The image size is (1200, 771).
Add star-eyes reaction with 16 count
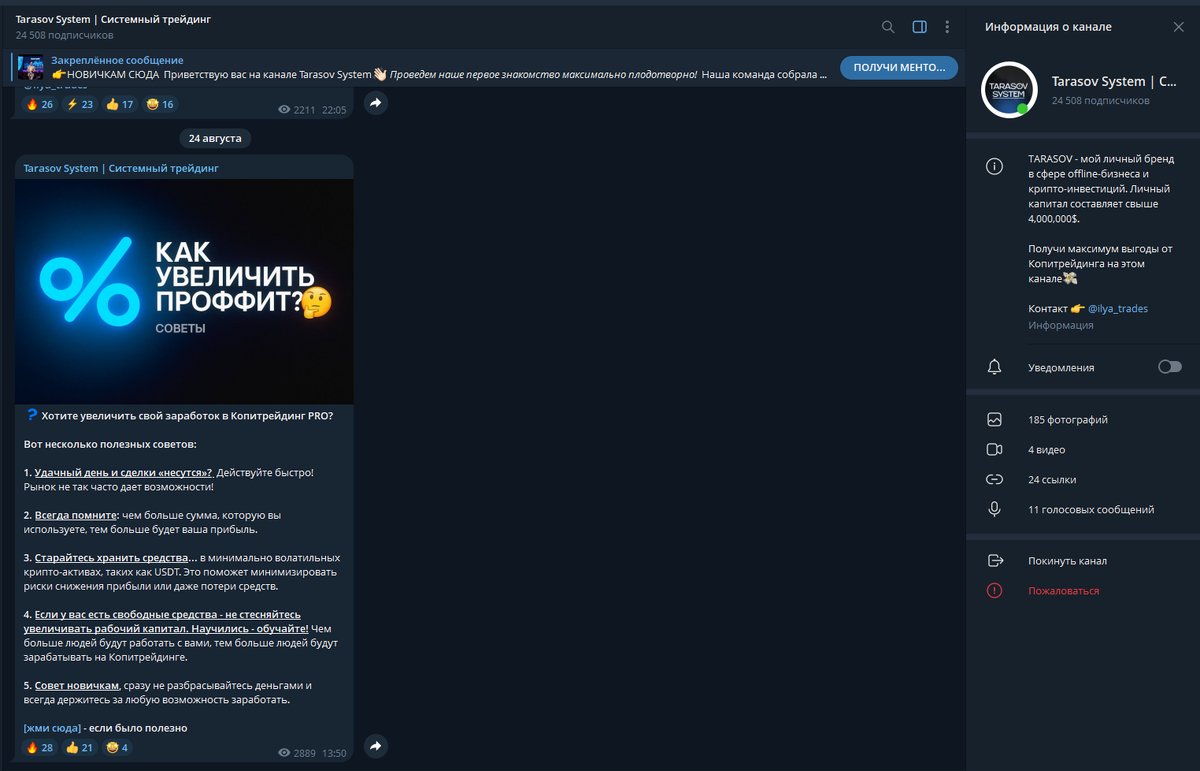[x=160, y=104]
